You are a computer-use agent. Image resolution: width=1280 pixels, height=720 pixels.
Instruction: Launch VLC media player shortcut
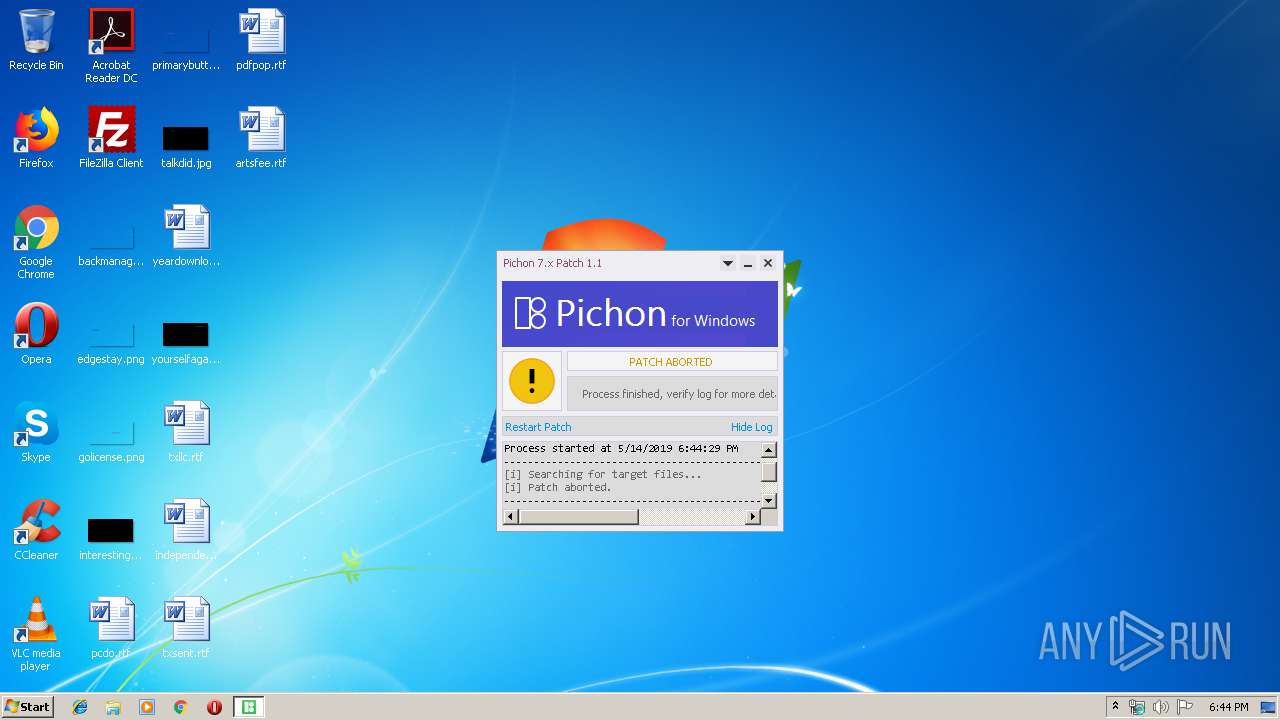pyautogui.click(x=36, y=634)
